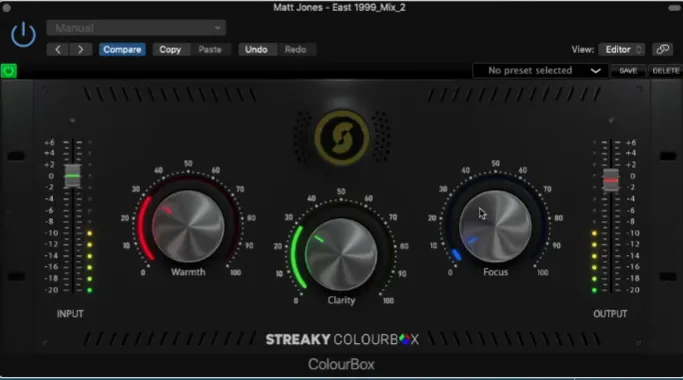683x380 pixels.
Task: Click the STREAKY COLOURBOX logo text
Action: 342,339
